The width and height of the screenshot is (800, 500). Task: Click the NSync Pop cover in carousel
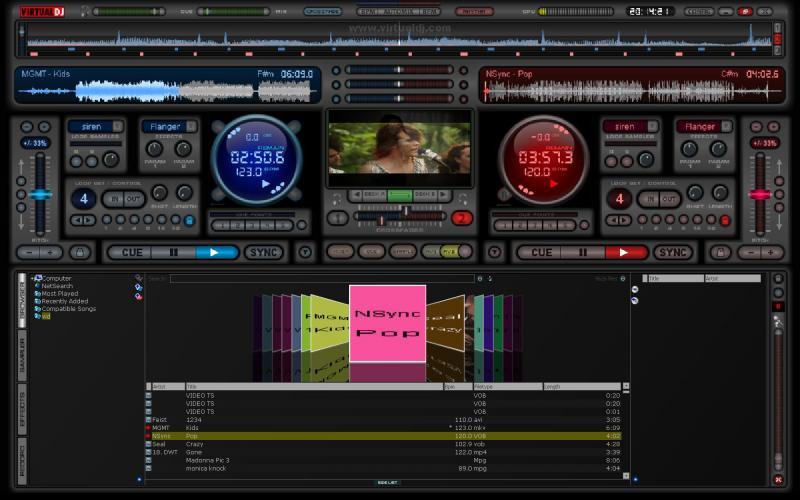point(387,322)
